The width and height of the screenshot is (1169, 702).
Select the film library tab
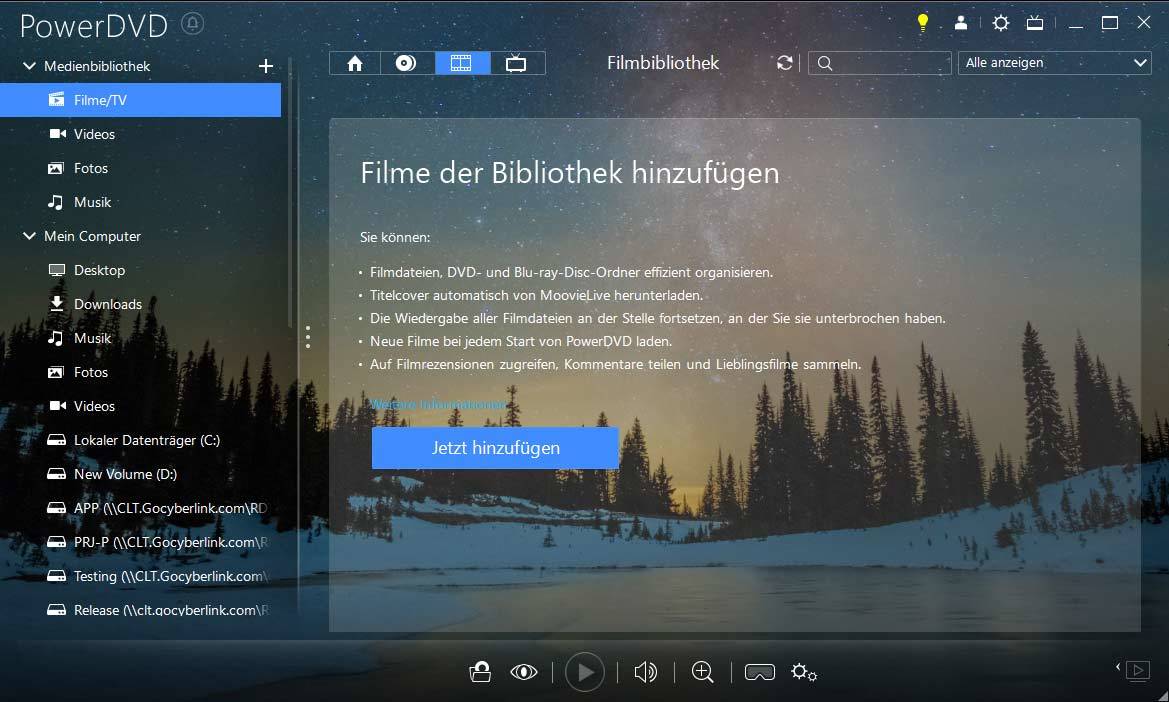[x=462, y=63]
